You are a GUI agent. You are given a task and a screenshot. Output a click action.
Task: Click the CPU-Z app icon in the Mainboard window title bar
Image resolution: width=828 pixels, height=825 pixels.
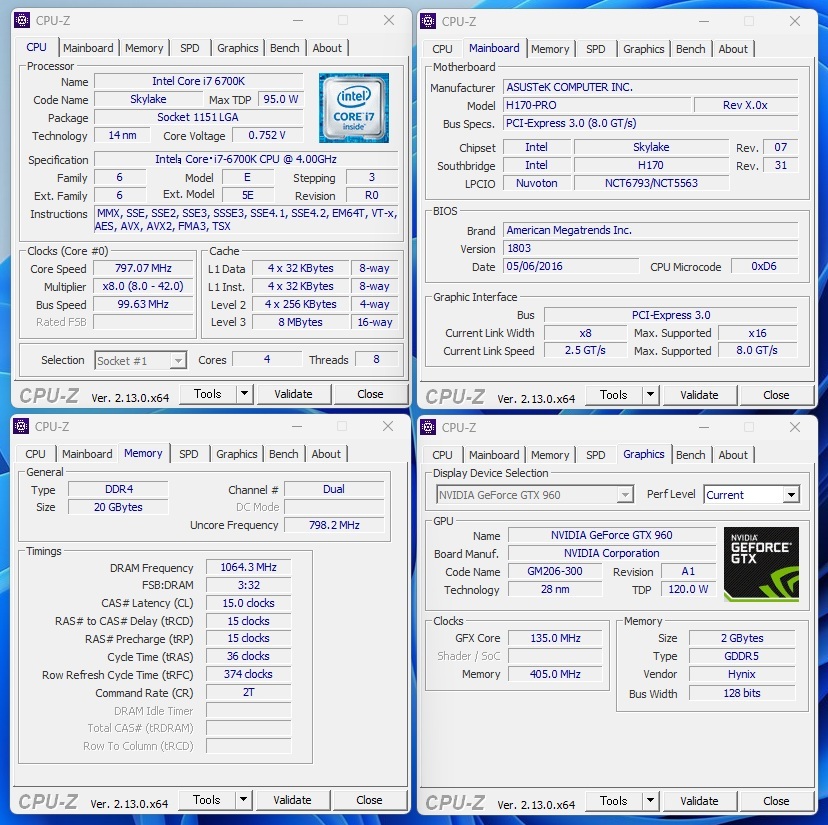click(x=428, y=21)
